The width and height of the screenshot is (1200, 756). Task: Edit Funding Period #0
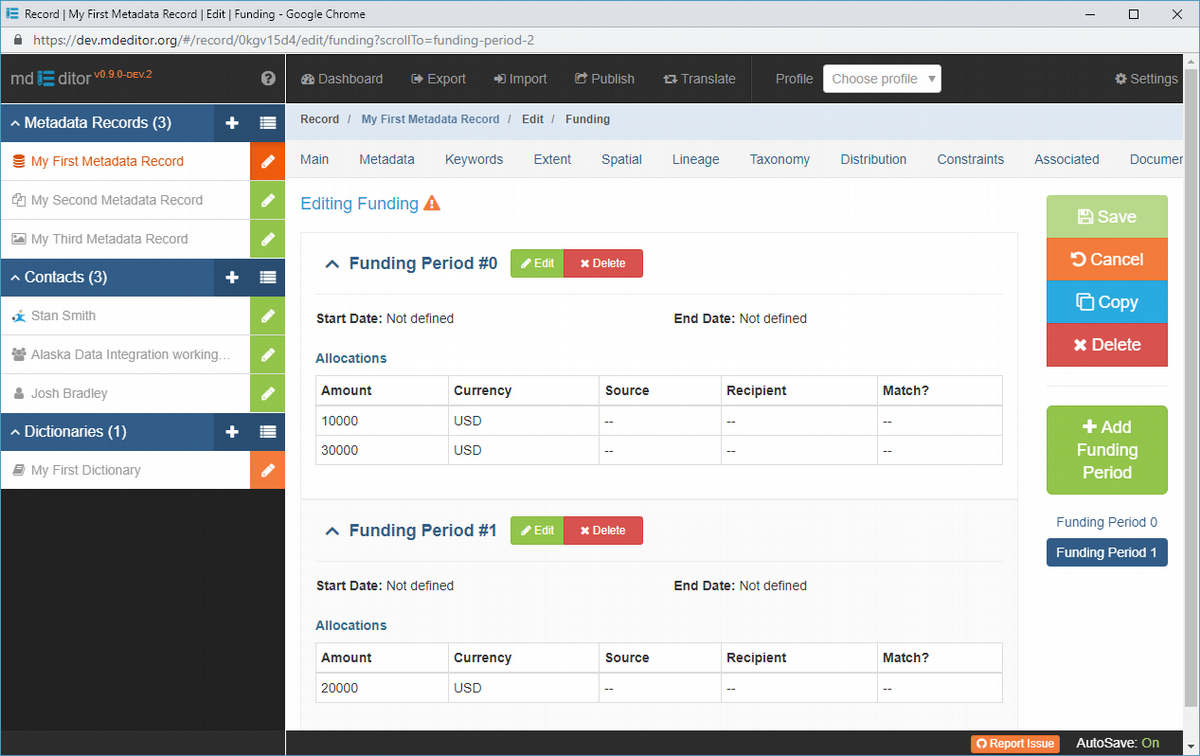click(x=537, y=264)
